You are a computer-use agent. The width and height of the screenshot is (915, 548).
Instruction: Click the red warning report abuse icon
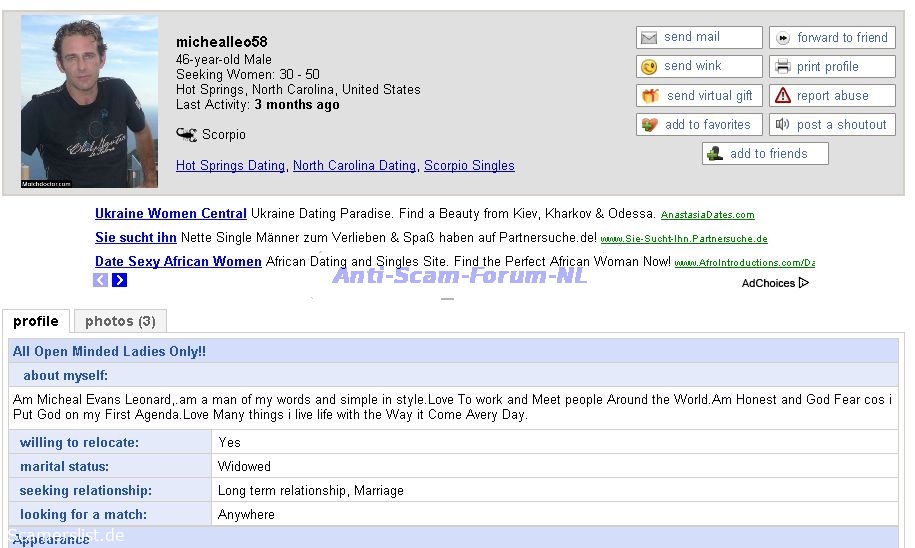[x=782, y=96]
